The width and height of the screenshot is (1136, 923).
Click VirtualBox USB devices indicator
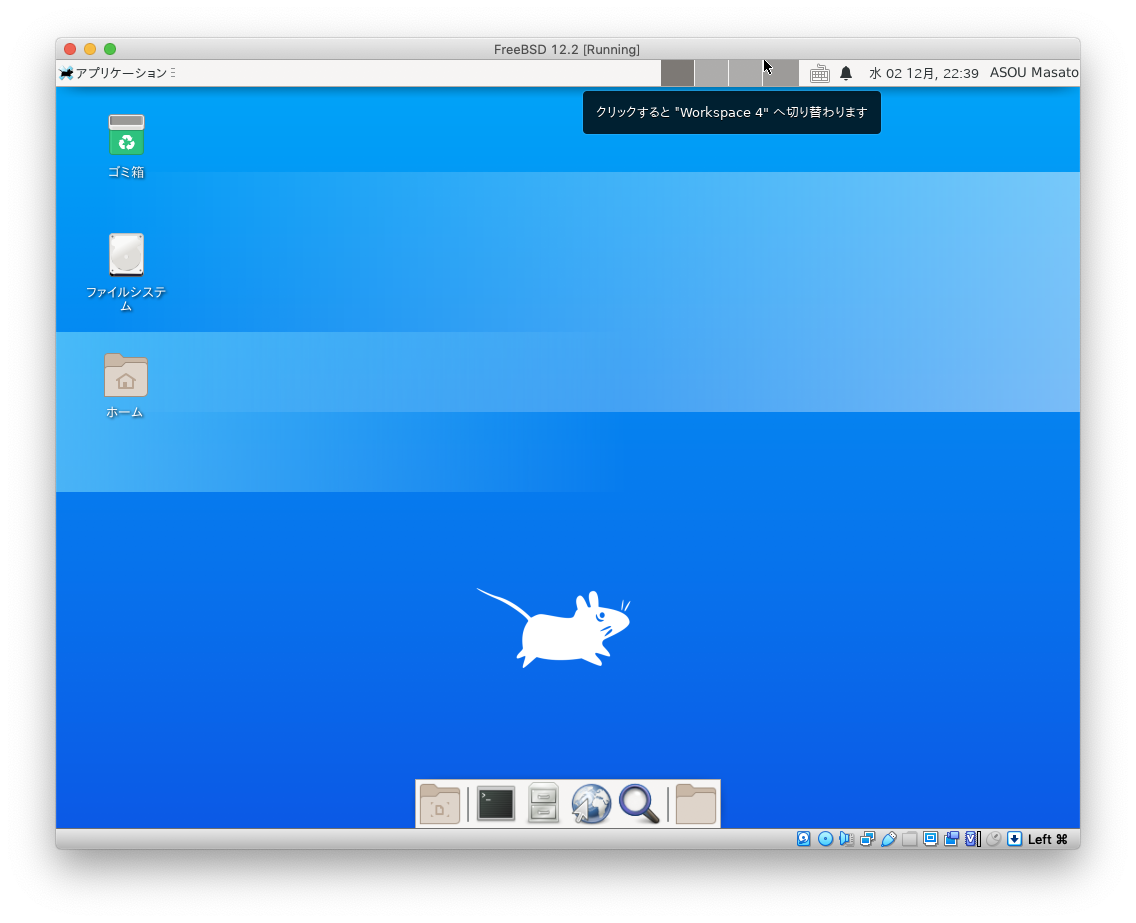click(889, 839)
